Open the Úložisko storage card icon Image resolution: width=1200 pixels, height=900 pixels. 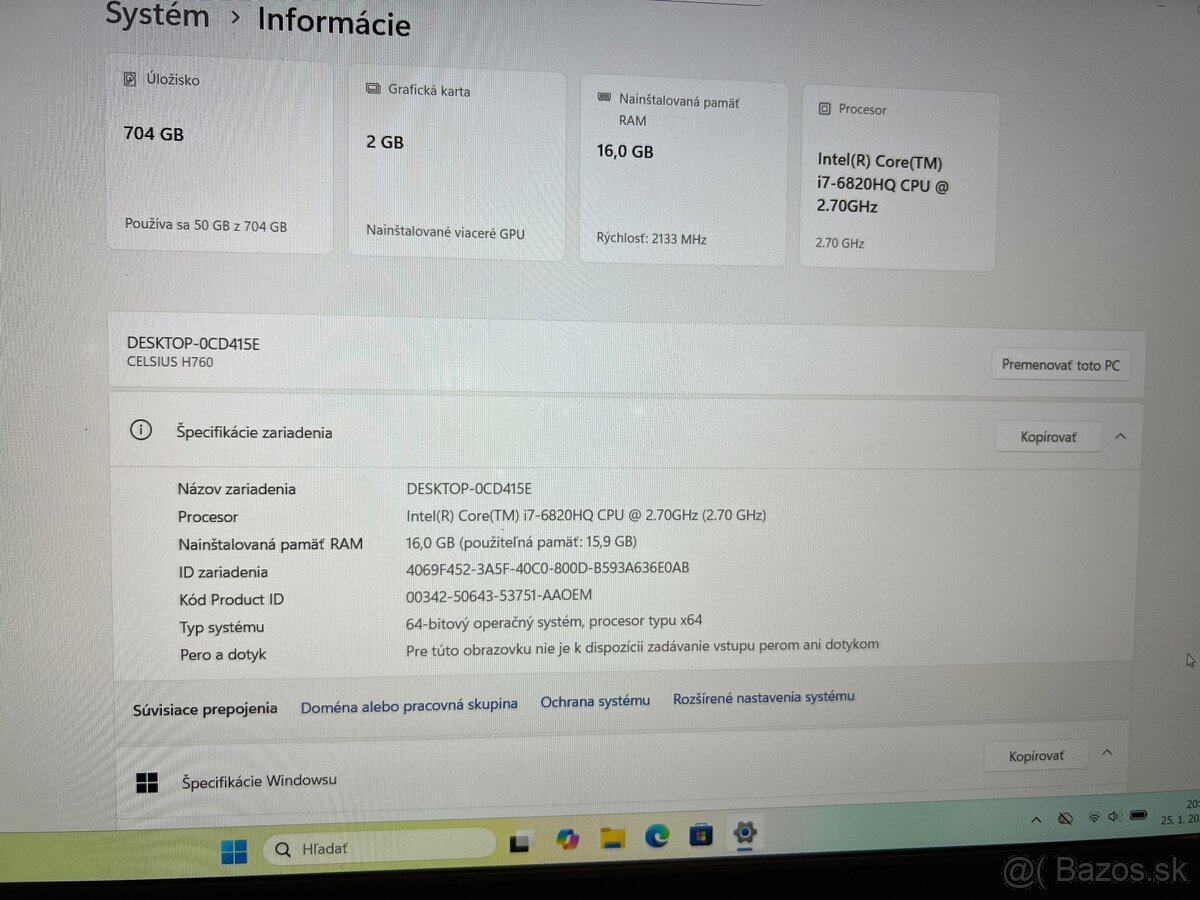point(131,79)
